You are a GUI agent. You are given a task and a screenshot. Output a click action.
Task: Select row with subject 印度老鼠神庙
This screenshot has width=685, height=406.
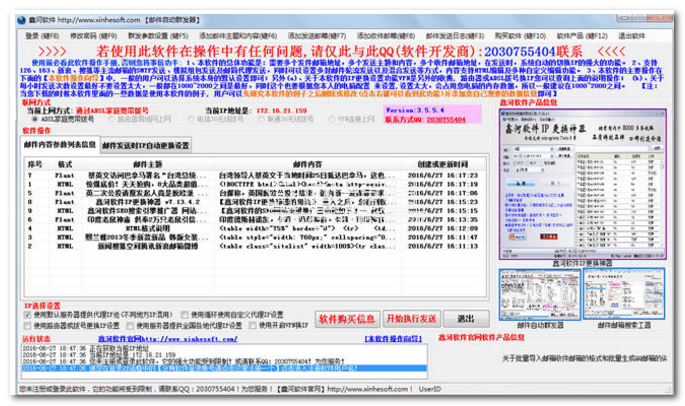[256, 220]
